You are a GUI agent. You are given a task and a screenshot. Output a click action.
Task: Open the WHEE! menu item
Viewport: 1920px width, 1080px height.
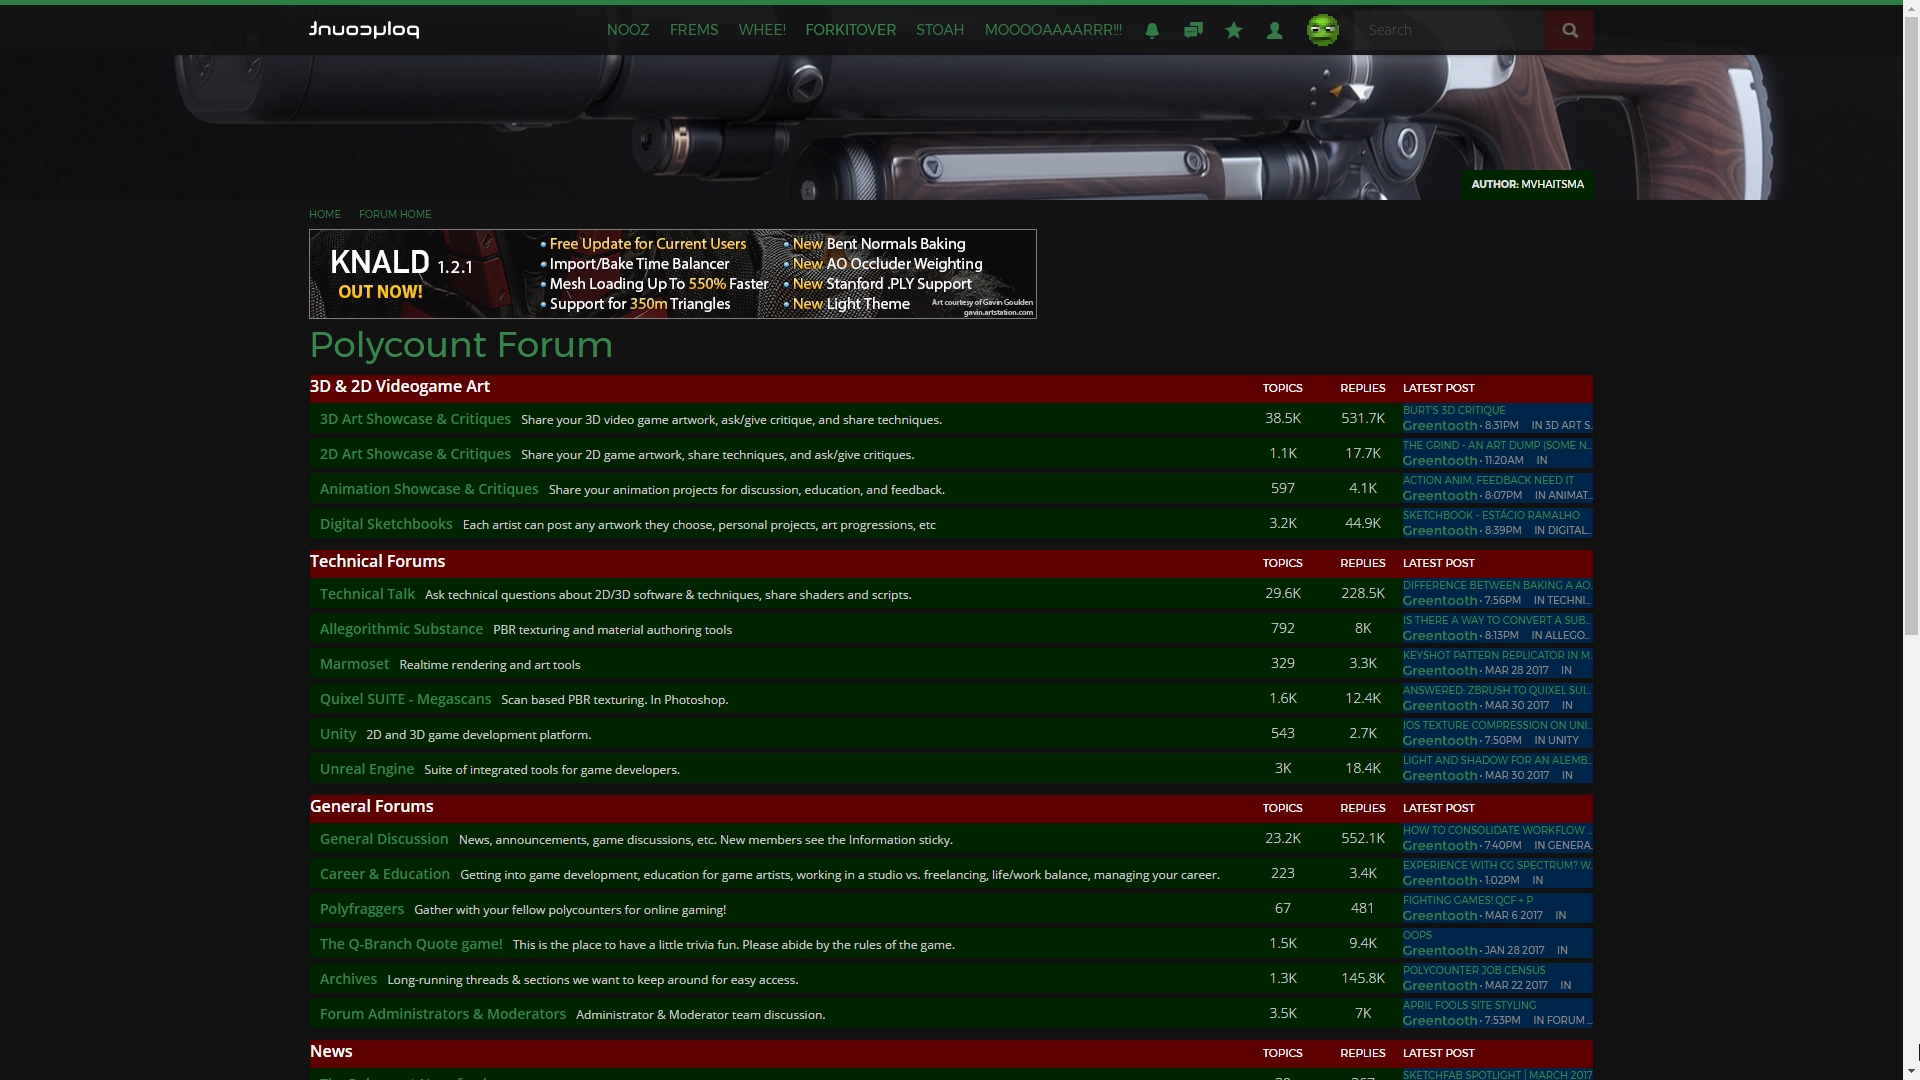click(x=762, y=30)
